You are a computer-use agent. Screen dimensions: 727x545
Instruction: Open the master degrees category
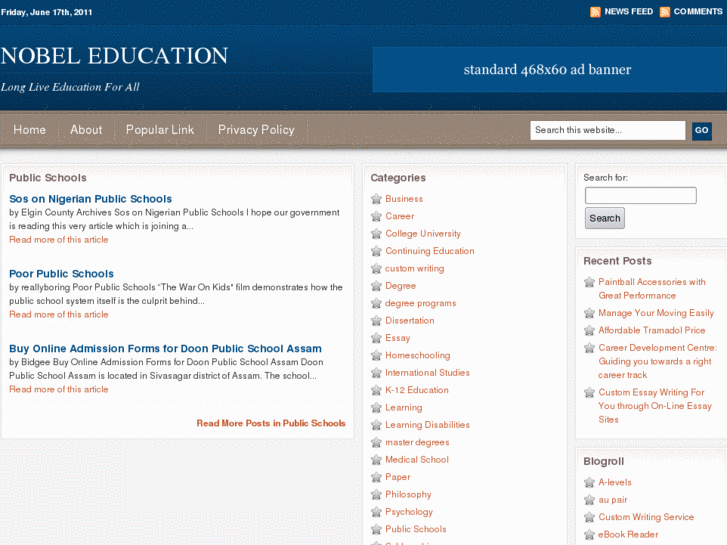tap(417, 442)
